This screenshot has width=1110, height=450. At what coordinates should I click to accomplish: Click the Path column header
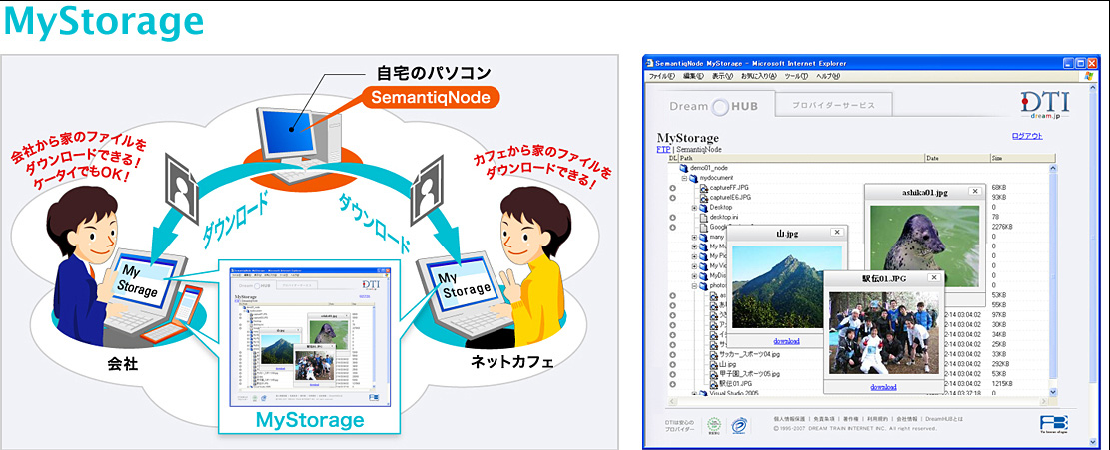click(801, 158)
